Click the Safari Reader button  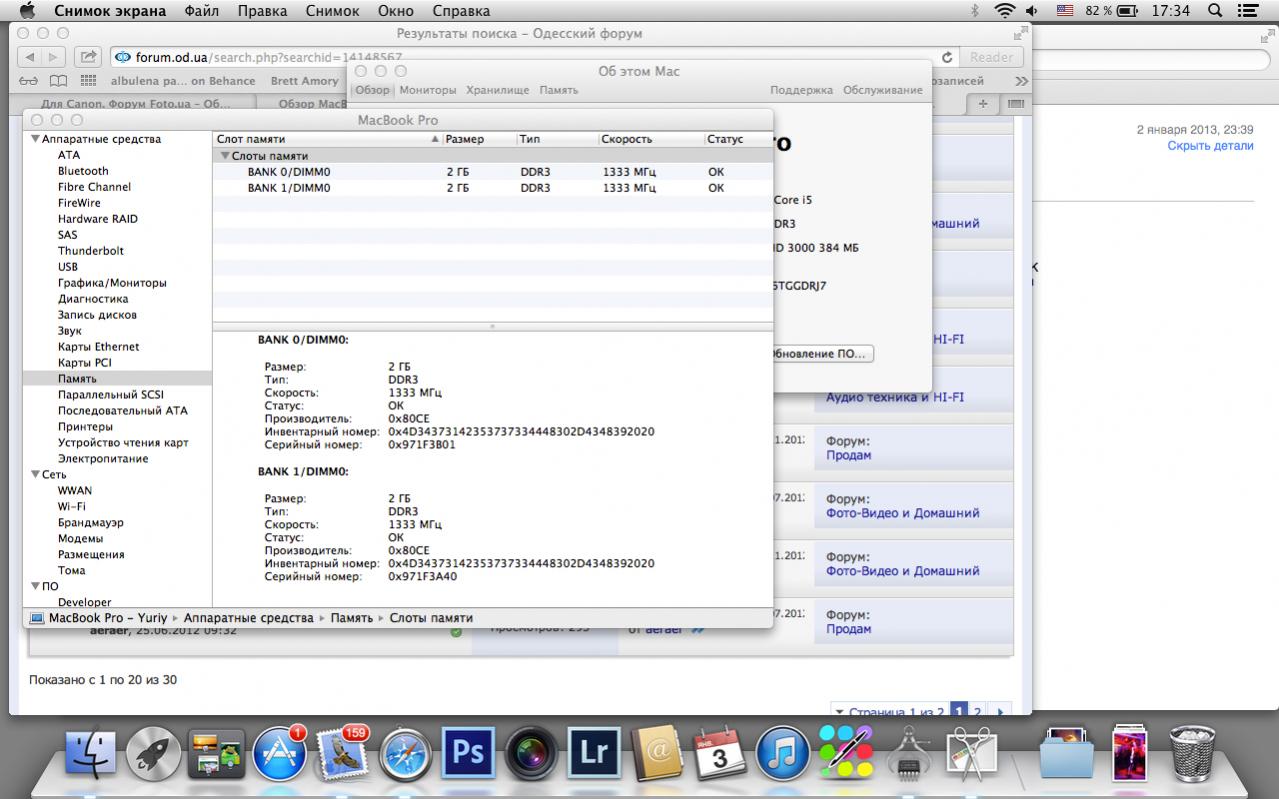click(991, 57)
